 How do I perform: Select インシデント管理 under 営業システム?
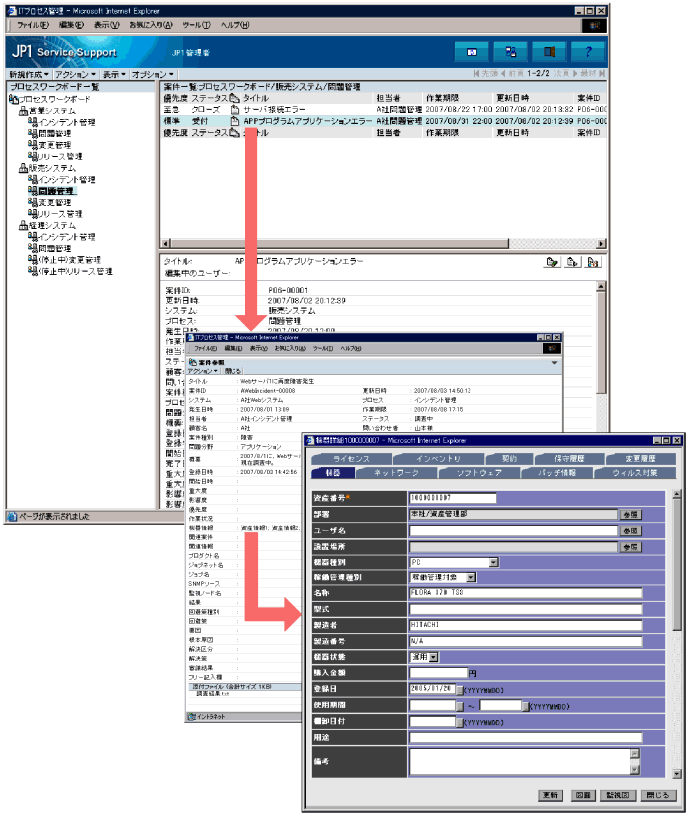point(67,122)
